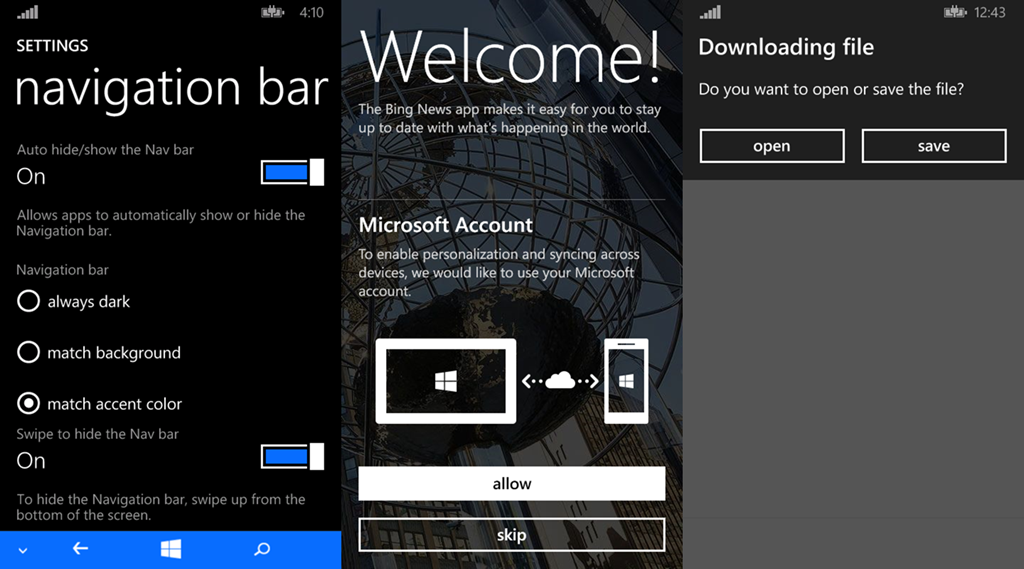Select the match accent color radio option
1024x569 pixels.
click(99, 404)
